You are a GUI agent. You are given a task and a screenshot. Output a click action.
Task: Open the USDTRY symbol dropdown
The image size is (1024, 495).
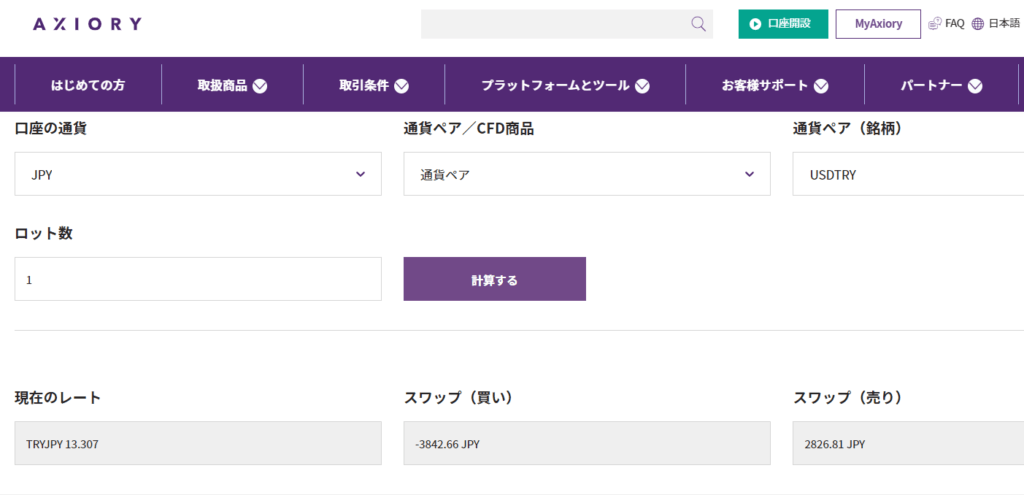tap(908, 174)
